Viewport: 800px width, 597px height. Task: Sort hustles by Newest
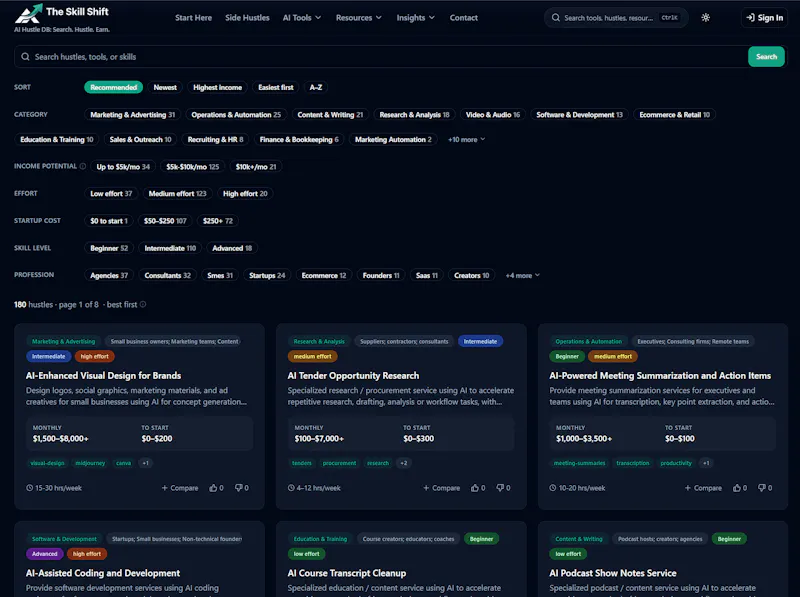click(x=165, y=87)
